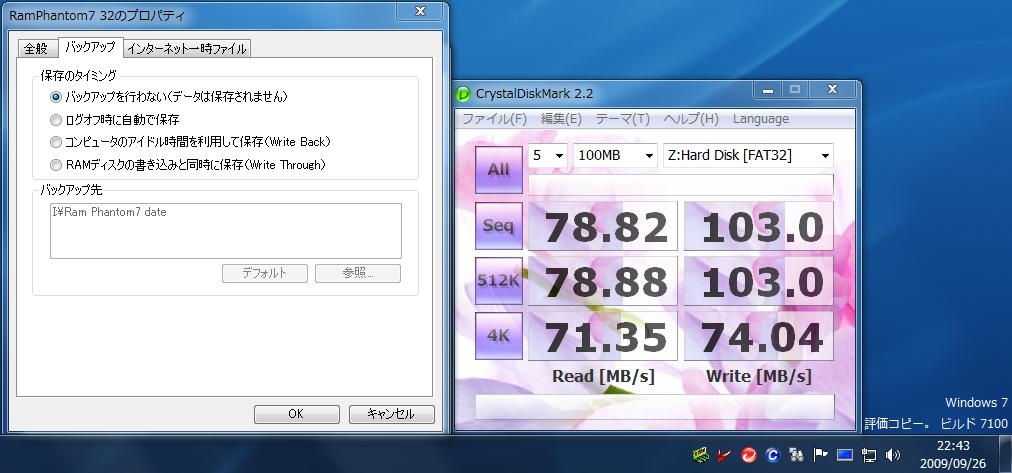Click the Seq read value 78.82
Screen dimensions: 1012x473
pos(603,226)
